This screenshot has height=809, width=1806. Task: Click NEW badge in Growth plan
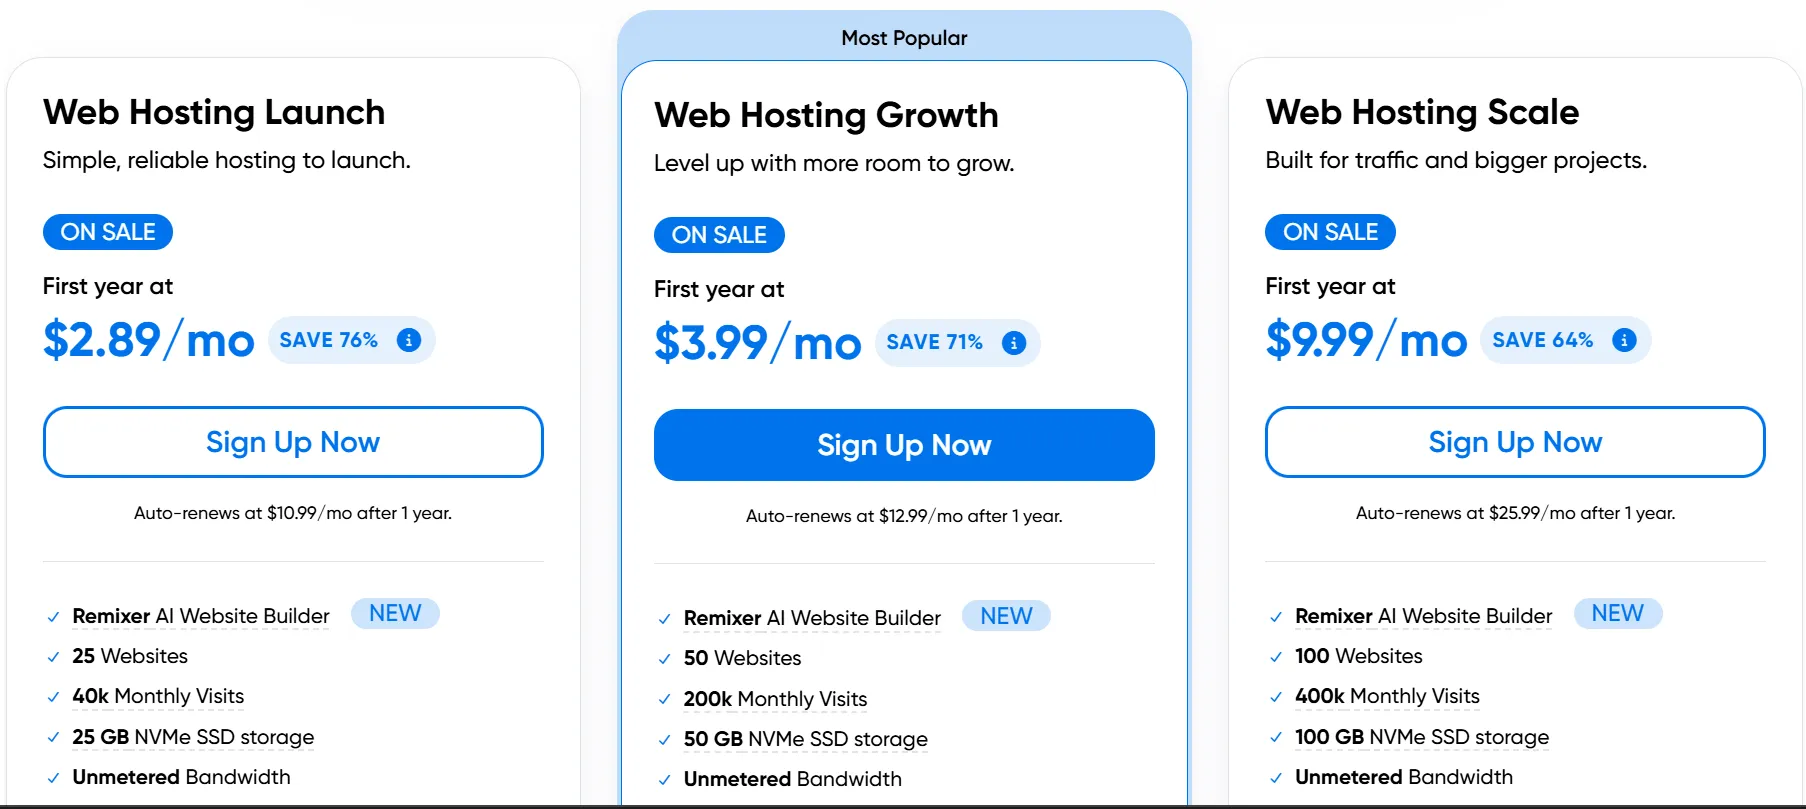1006,616
